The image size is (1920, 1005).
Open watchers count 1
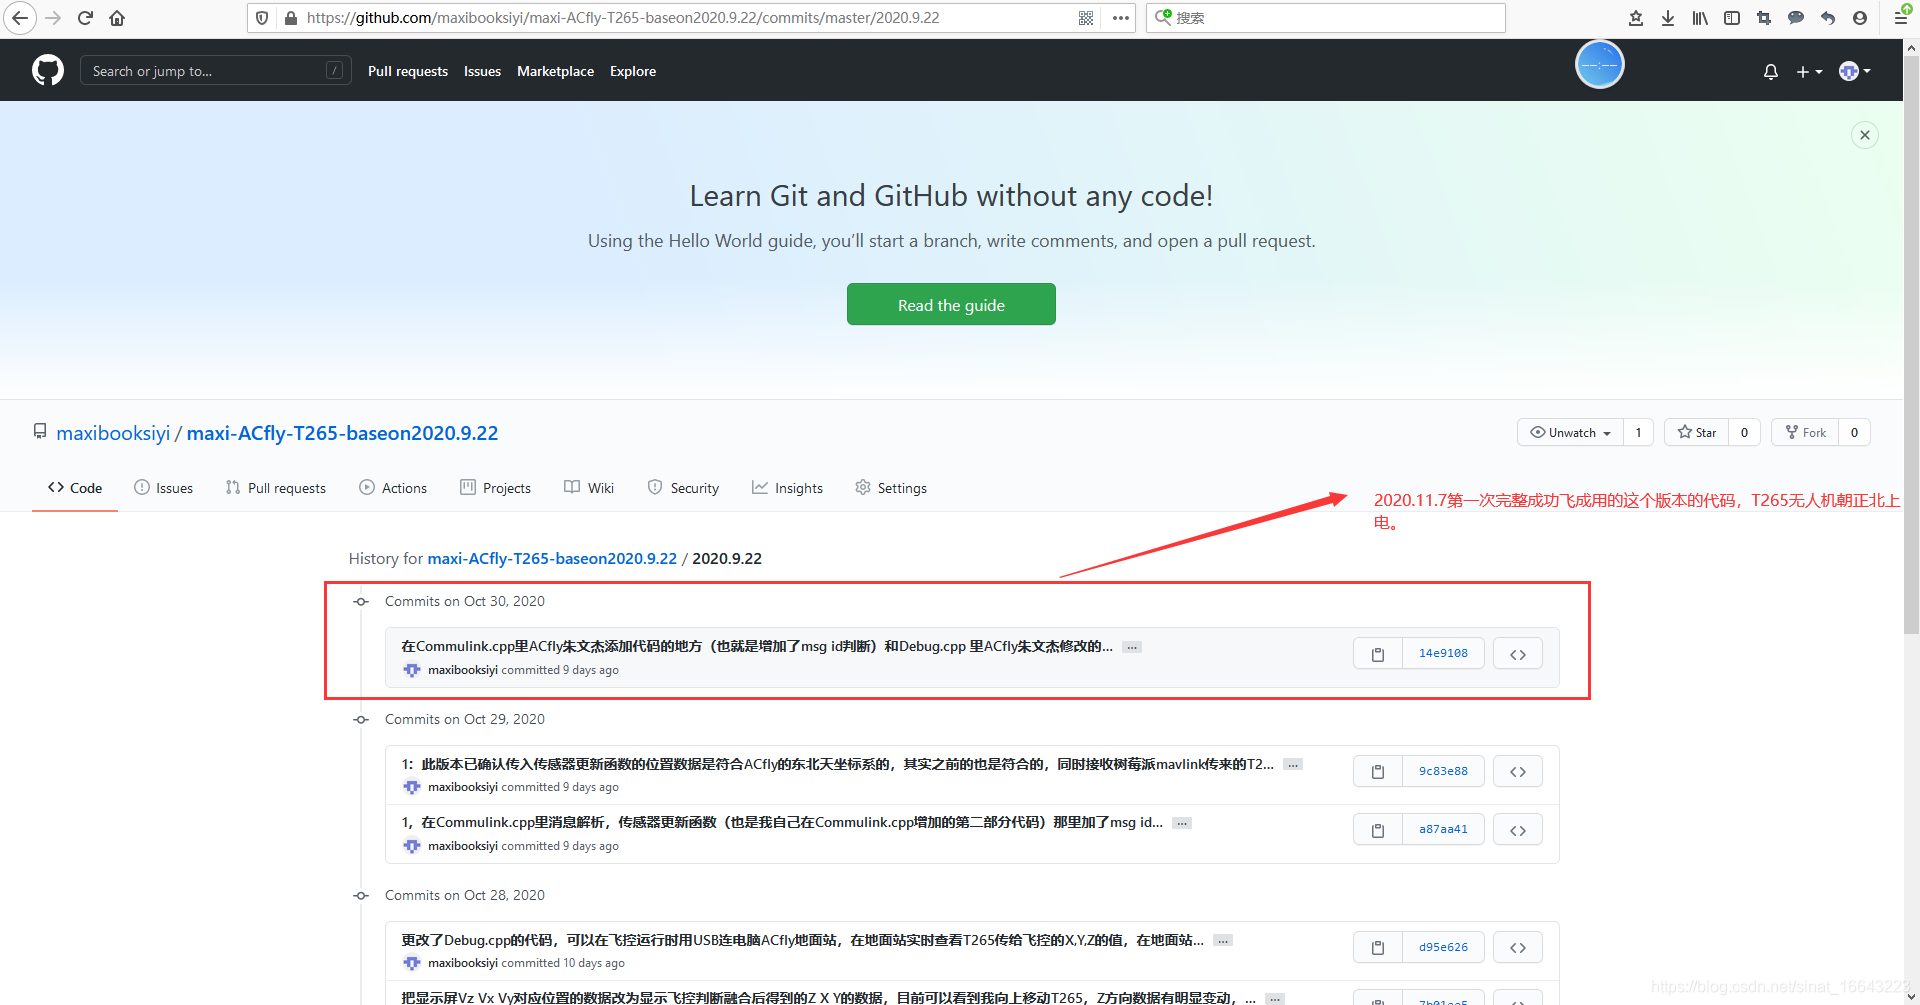(x=1638, y=432)
